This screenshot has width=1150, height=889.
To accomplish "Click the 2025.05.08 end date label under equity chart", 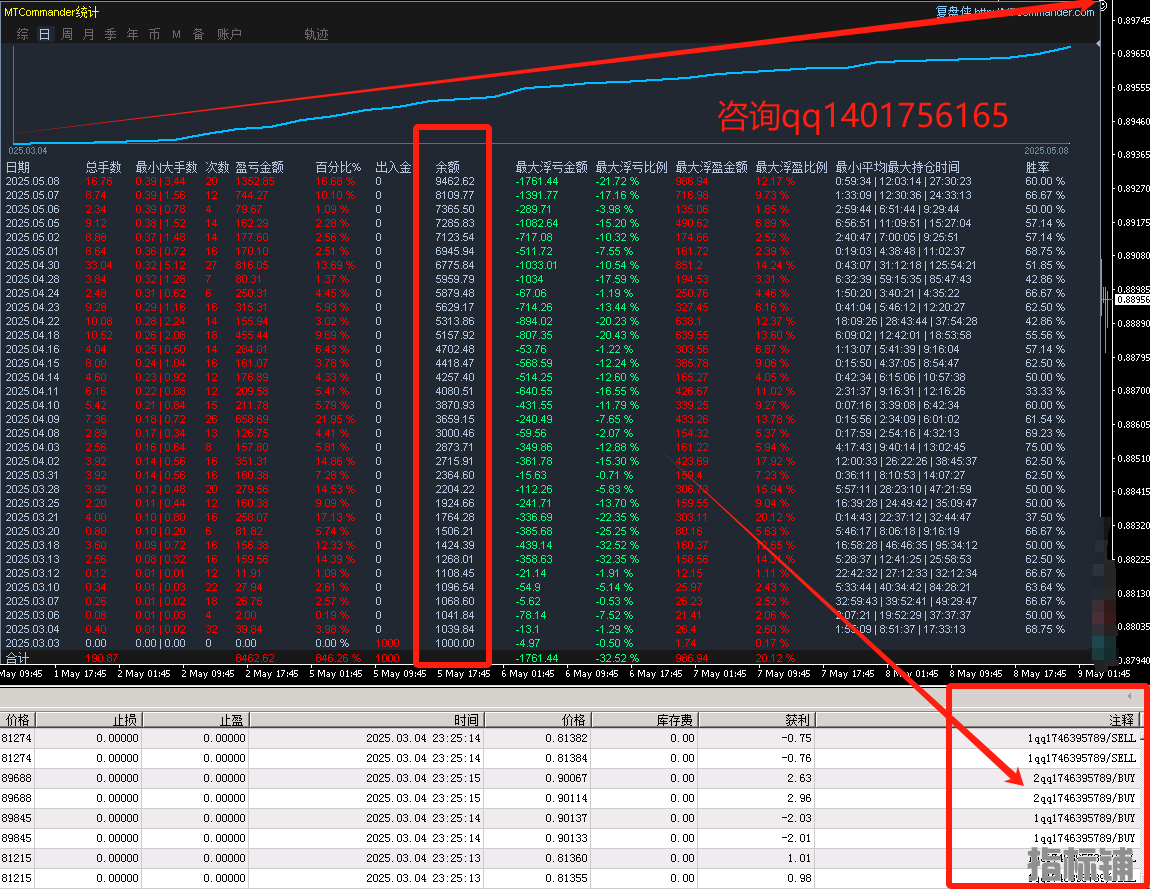I will (1047, 150).
